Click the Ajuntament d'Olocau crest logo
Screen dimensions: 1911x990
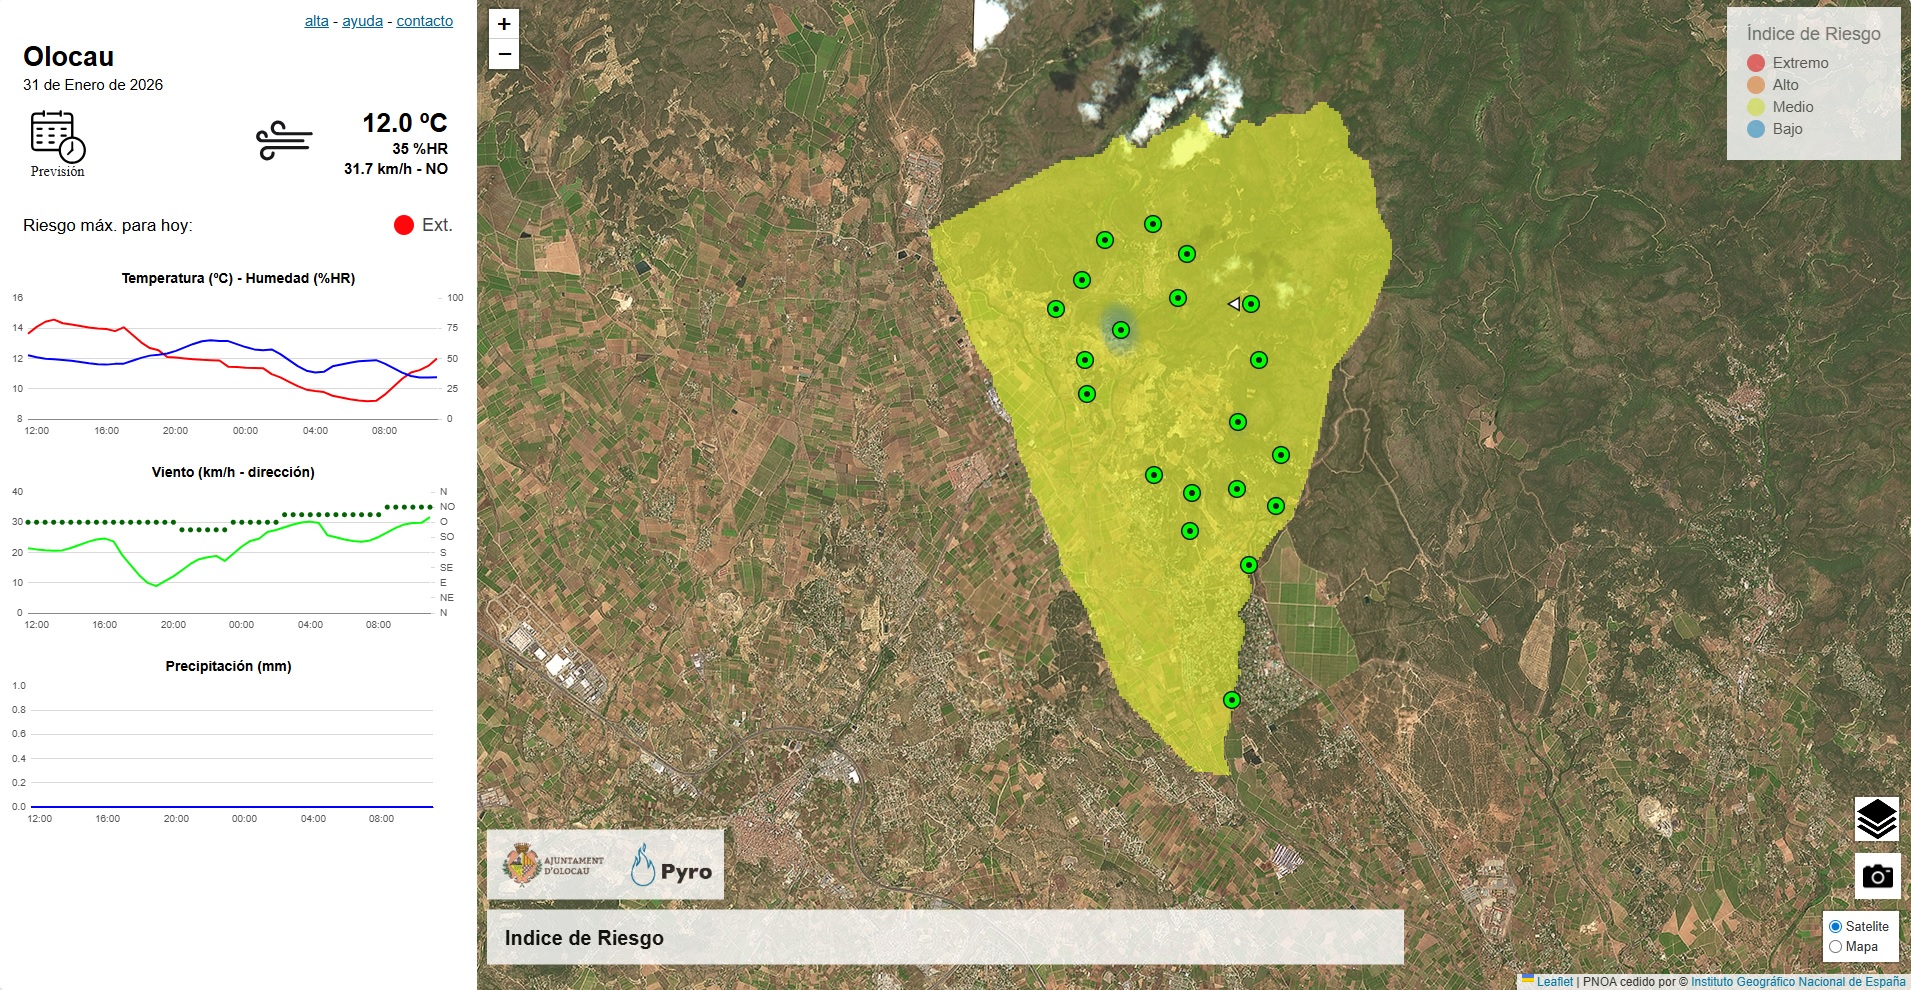(522, 864)
